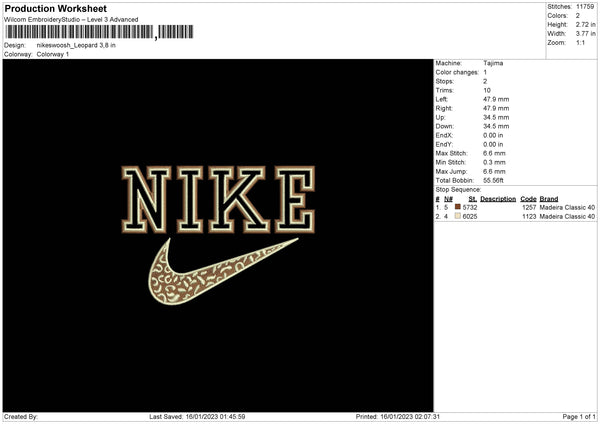Click the Stops label

(x=445, y=82)
